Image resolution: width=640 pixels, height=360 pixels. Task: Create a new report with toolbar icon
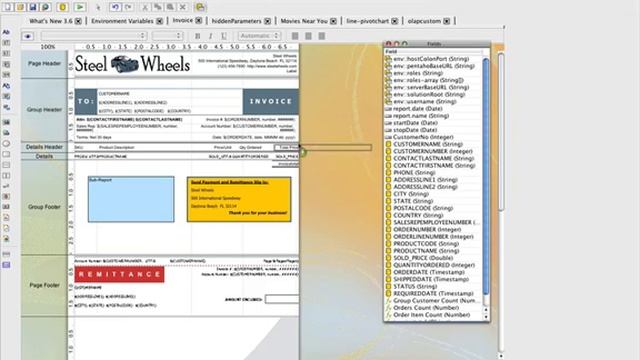tap(7, 7)
